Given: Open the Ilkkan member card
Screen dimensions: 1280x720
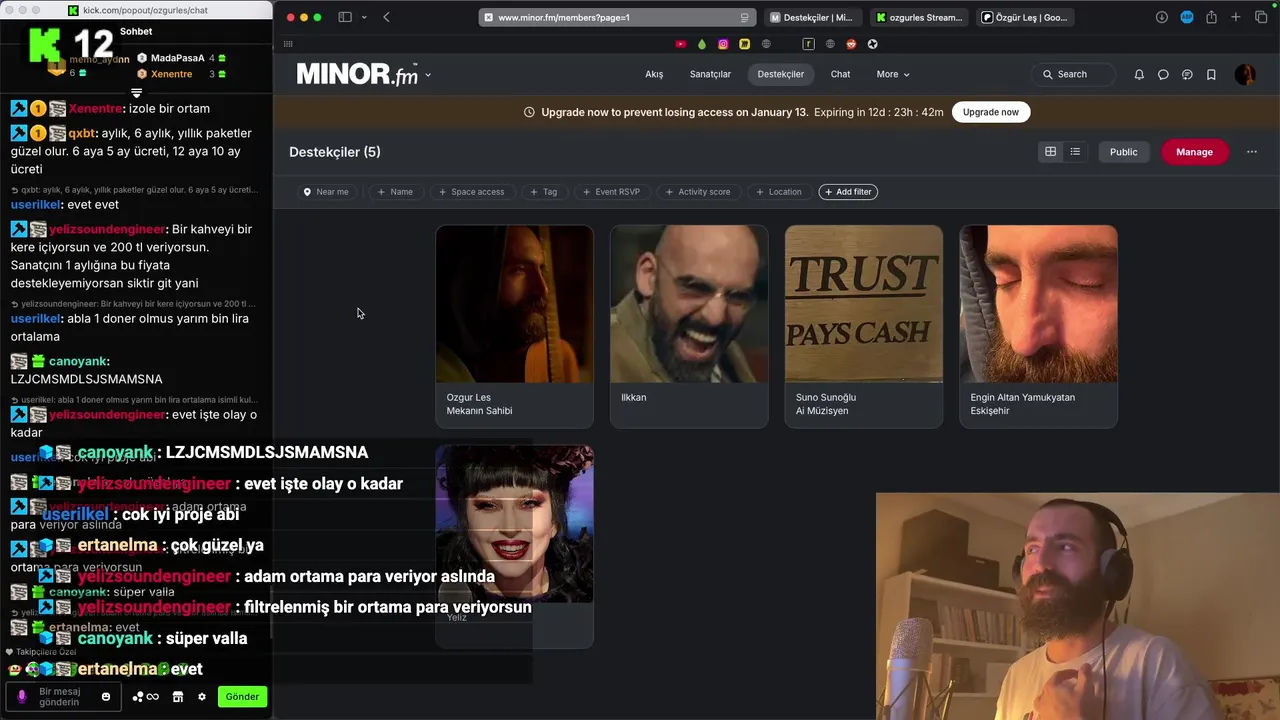Looking at the screenshot, I should (x=689, y=326).
